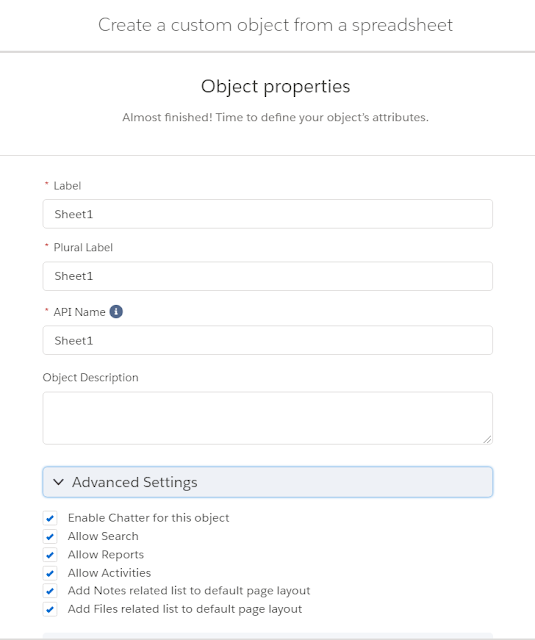The image size is (535, 640).
Task: Focus the Label input containing Sheet1
Action: click(x=268, y=214)
